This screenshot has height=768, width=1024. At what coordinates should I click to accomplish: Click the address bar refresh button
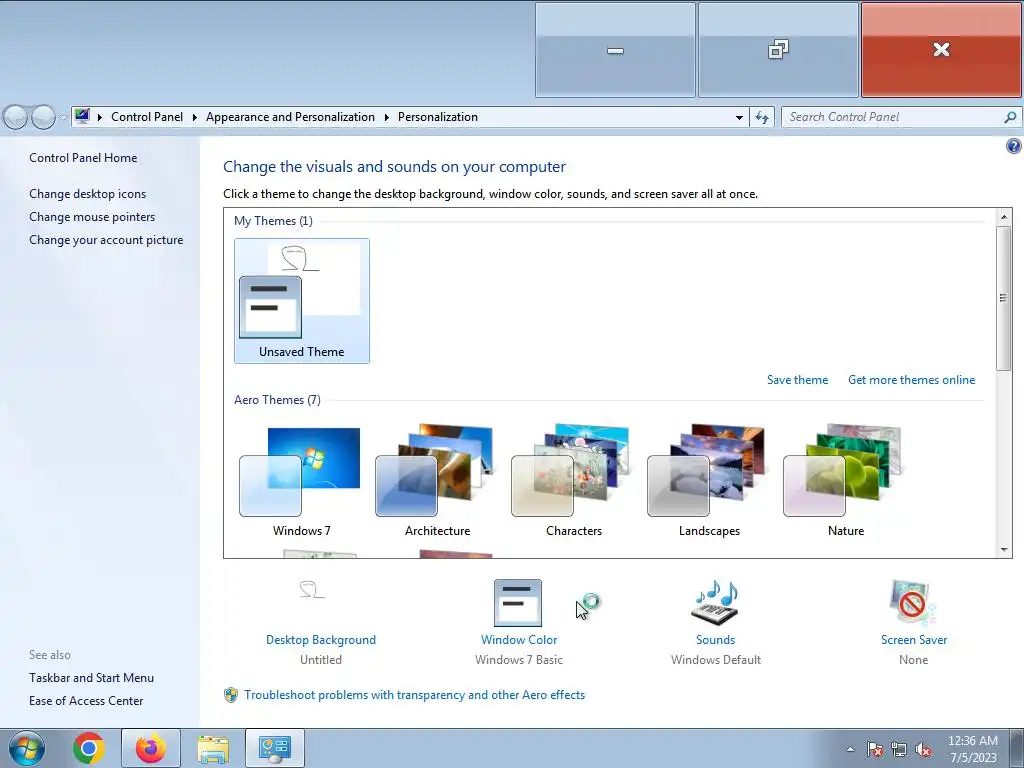[x=761, y=118]
